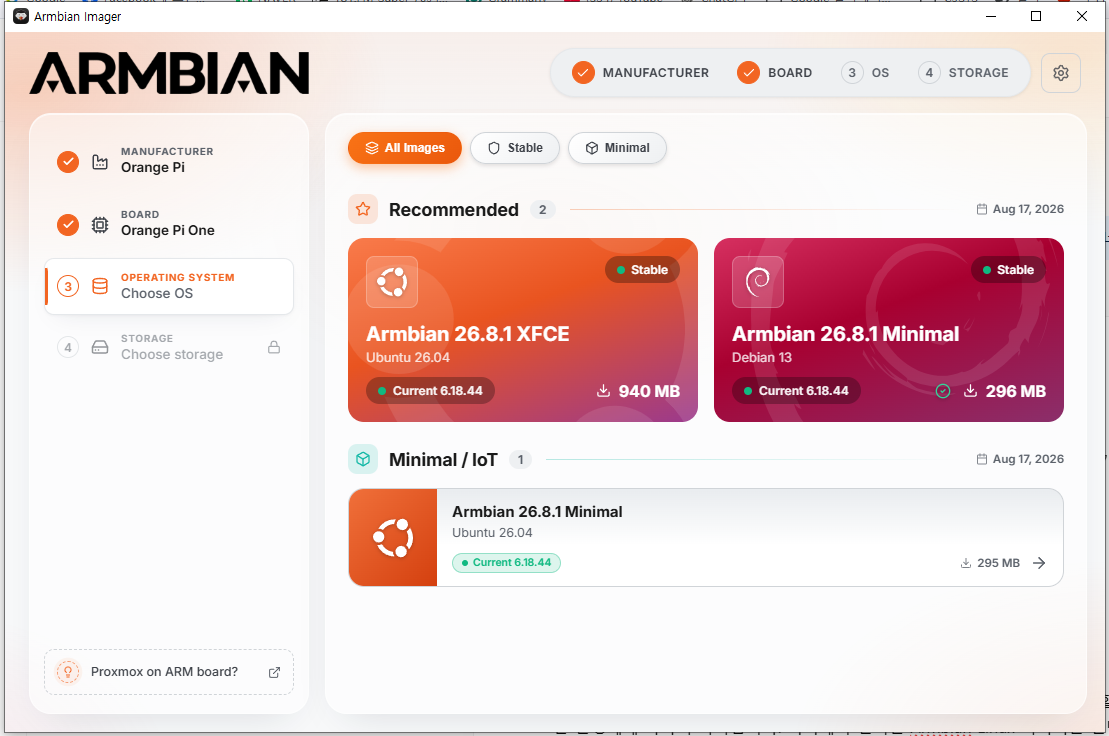The height and width of the screenshot is (736, 1109).
Task: Click Recommended section heading
Action: [453, 210]
